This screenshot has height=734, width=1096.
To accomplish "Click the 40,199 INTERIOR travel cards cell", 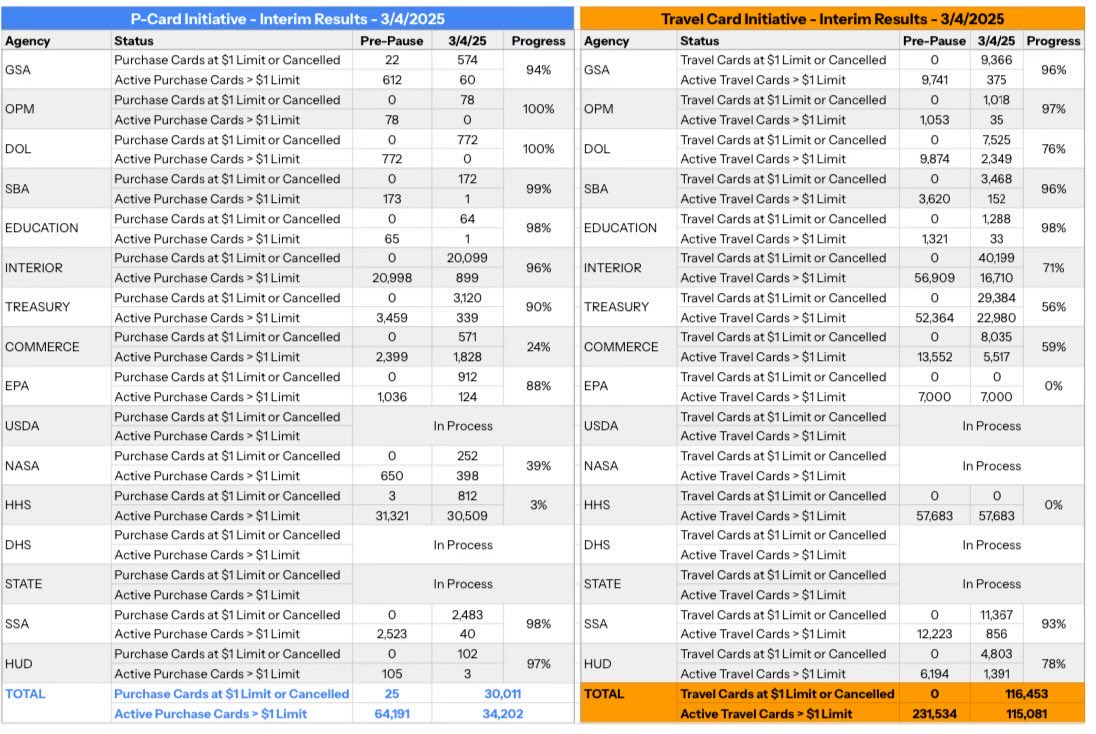I will tap(996, 258).
